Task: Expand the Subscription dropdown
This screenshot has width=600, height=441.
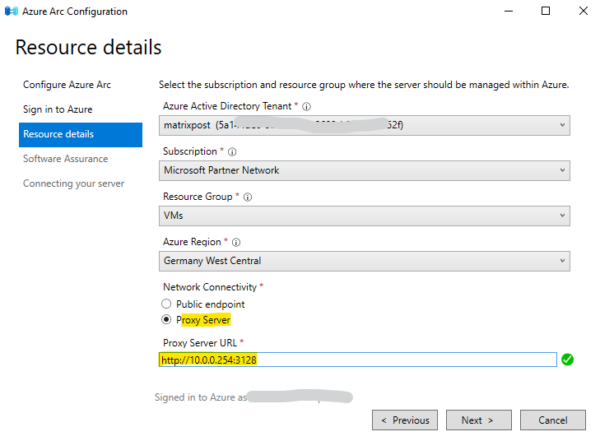Action: pyautogui.click(x=365, y=170)
